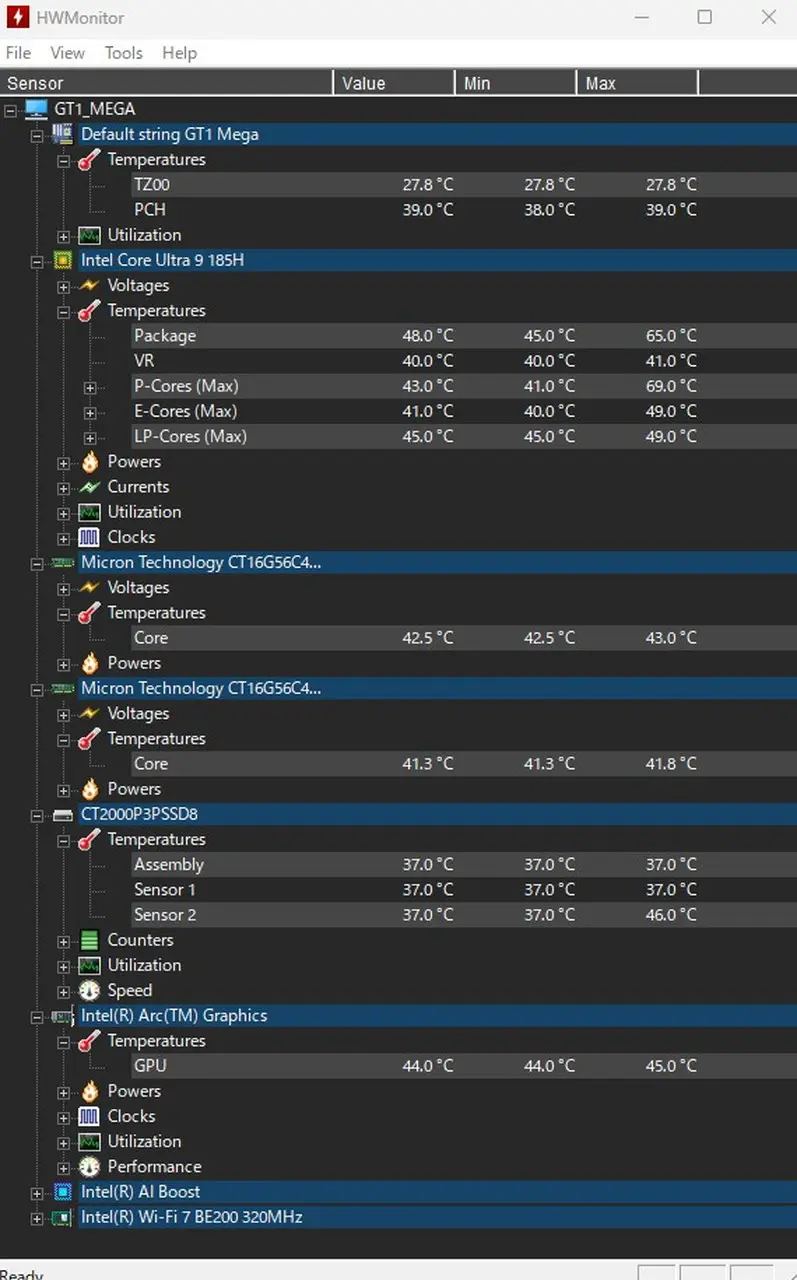Image resolution: width=797 pixels, height=1280 pixels.
Task: Open the Tools menu
Action: pyautogui.click(x=124, y=53)
